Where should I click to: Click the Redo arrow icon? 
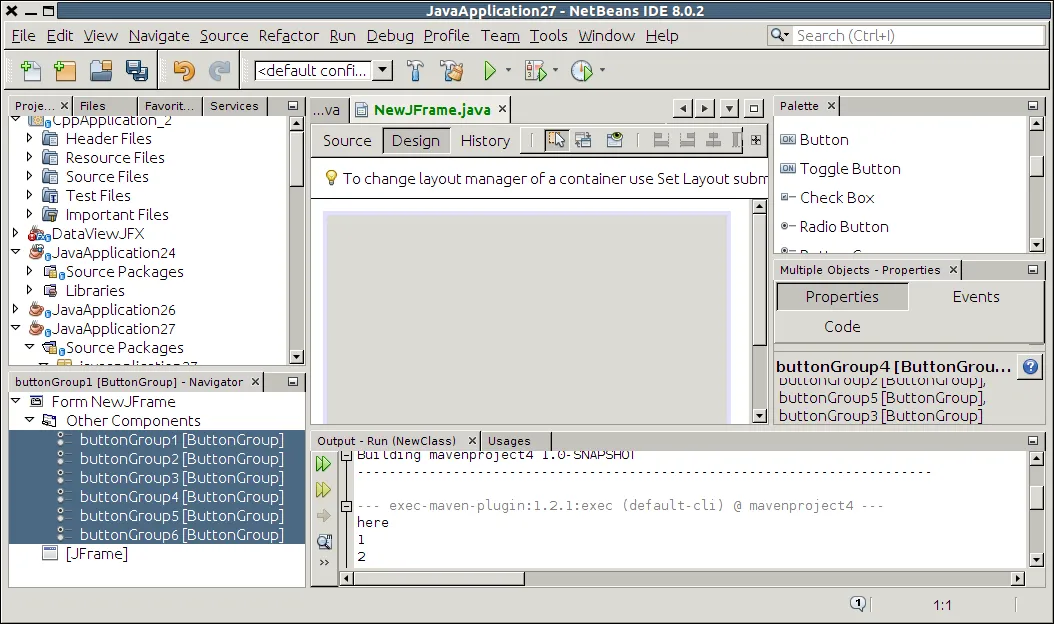(x=219, y=71)
